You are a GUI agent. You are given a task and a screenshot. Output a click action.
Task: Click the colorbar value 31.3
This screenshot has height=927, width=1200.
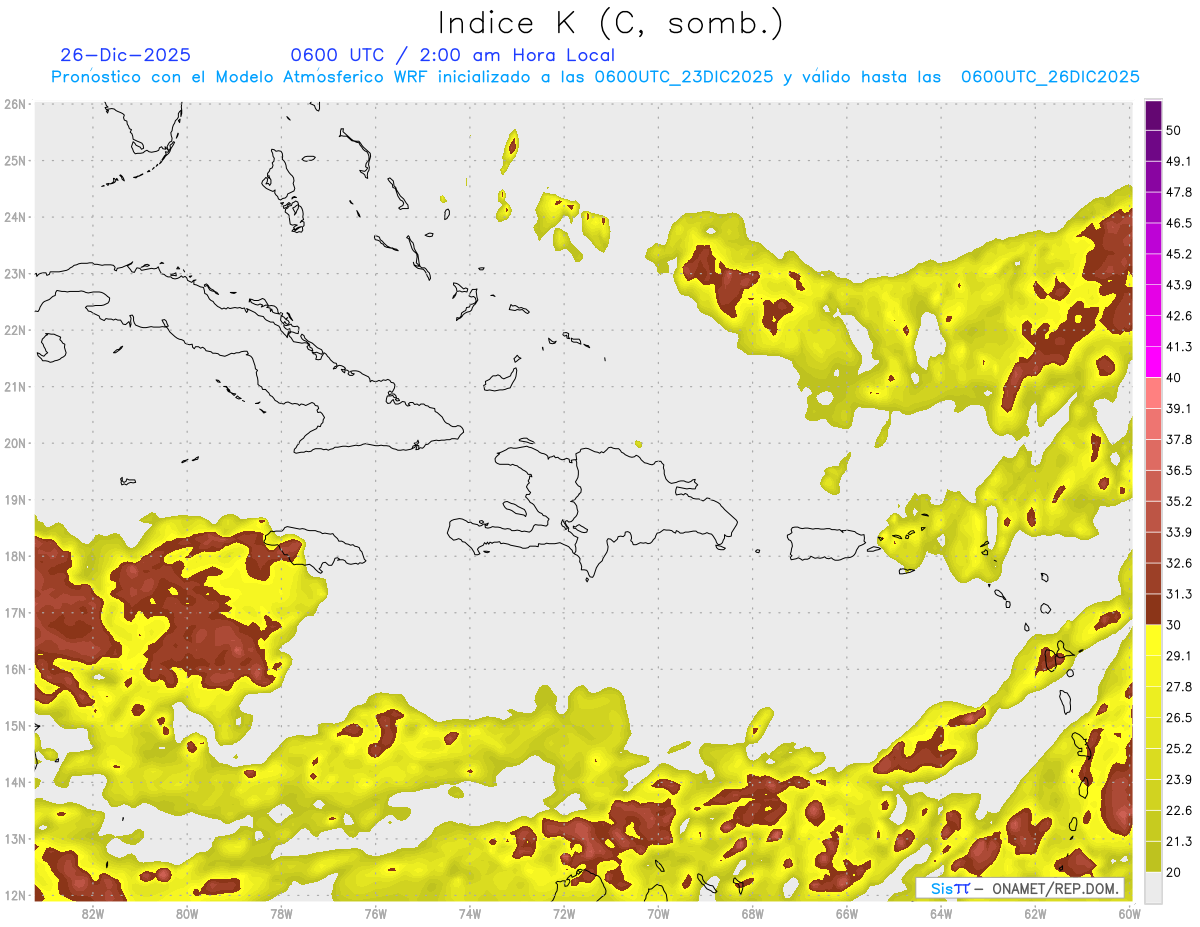pyautogui.click(x=1179, y=594)
